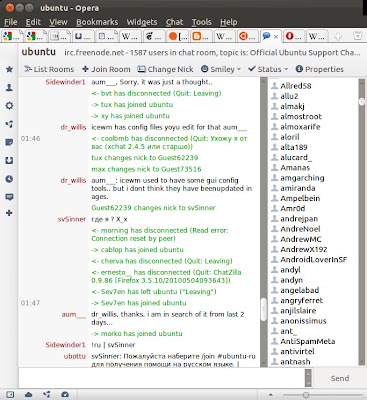Open the Bookmarks star panel in sidebar
This screenshot has width=367, height=400.
[9, 69]
